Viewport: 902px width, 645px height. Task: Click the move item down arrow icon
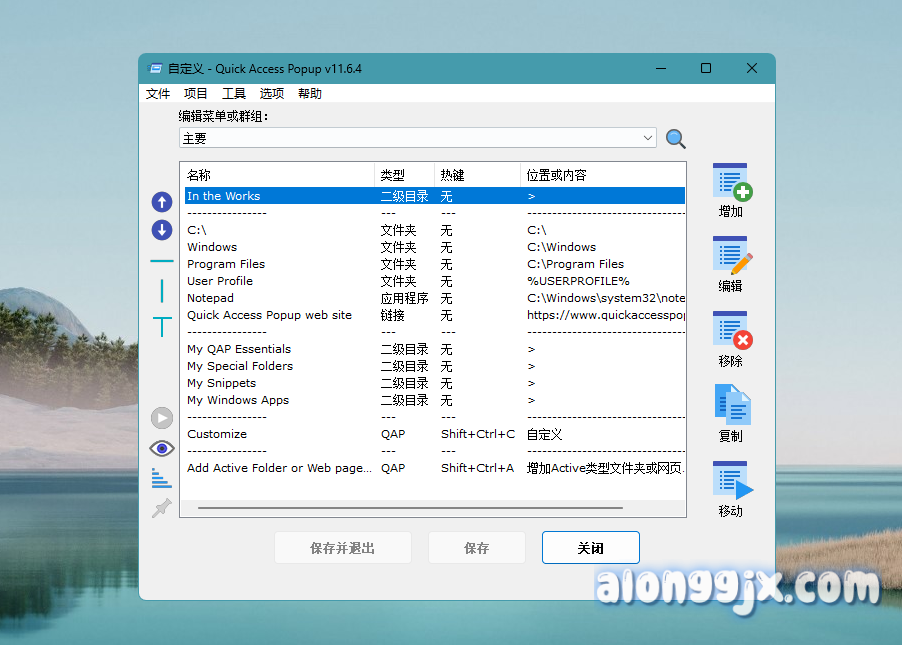coord(162,231)
